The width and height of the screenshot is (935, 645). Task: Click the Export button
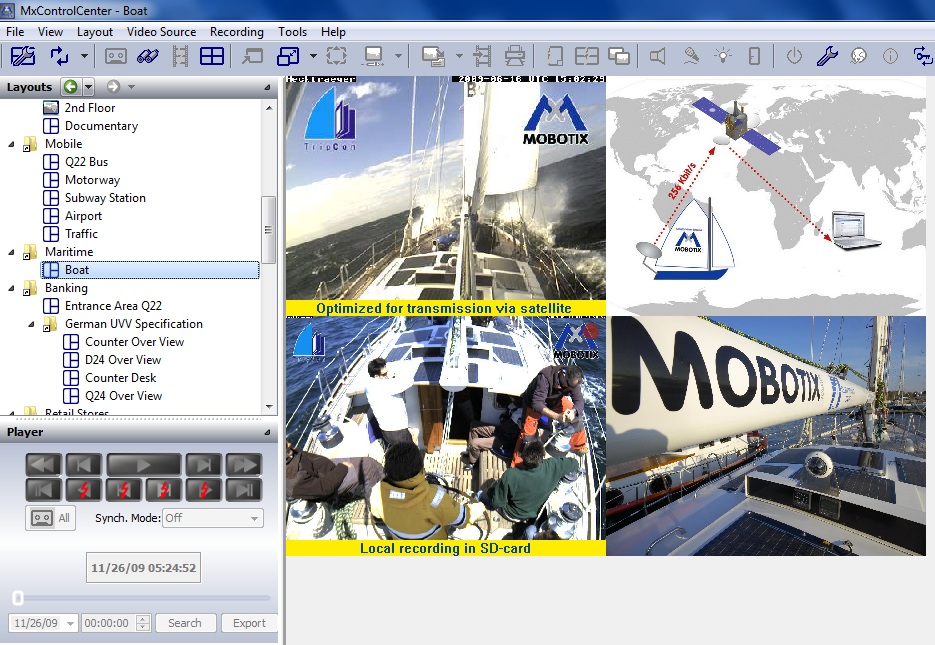point(249,623)
